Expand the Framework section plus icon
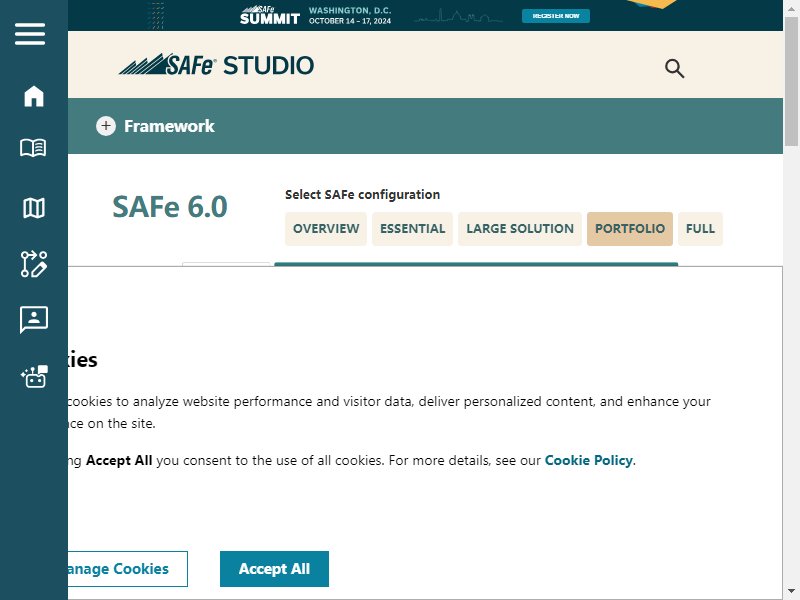800x600 pixels. [x=106, y=126]
